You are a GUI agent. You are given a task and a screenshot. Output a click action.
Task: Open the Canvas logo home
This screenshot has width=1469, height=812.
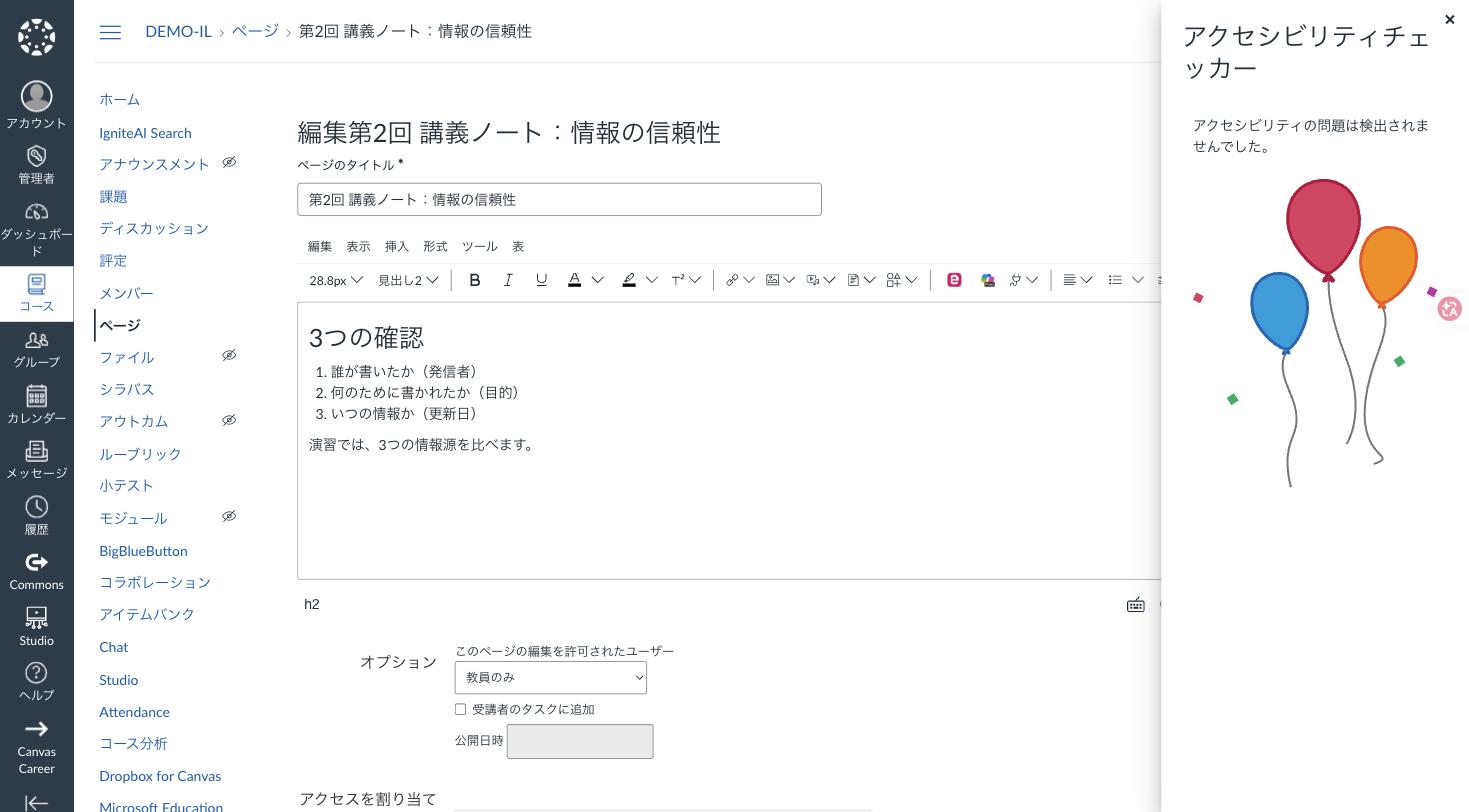tap(36, 37)
